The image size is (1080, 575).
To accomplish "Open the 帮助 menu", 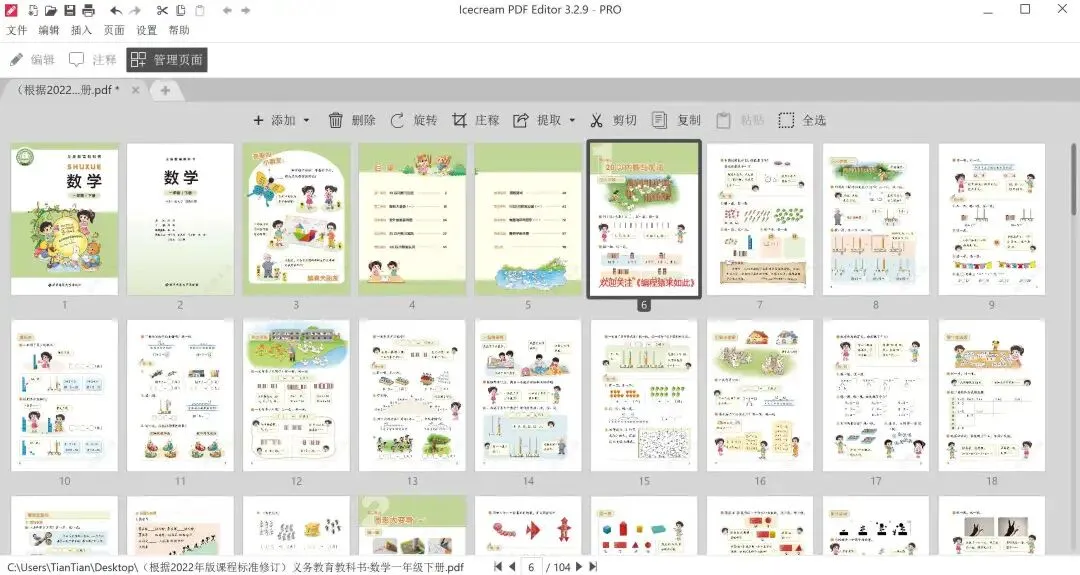I will pos(179,30).
